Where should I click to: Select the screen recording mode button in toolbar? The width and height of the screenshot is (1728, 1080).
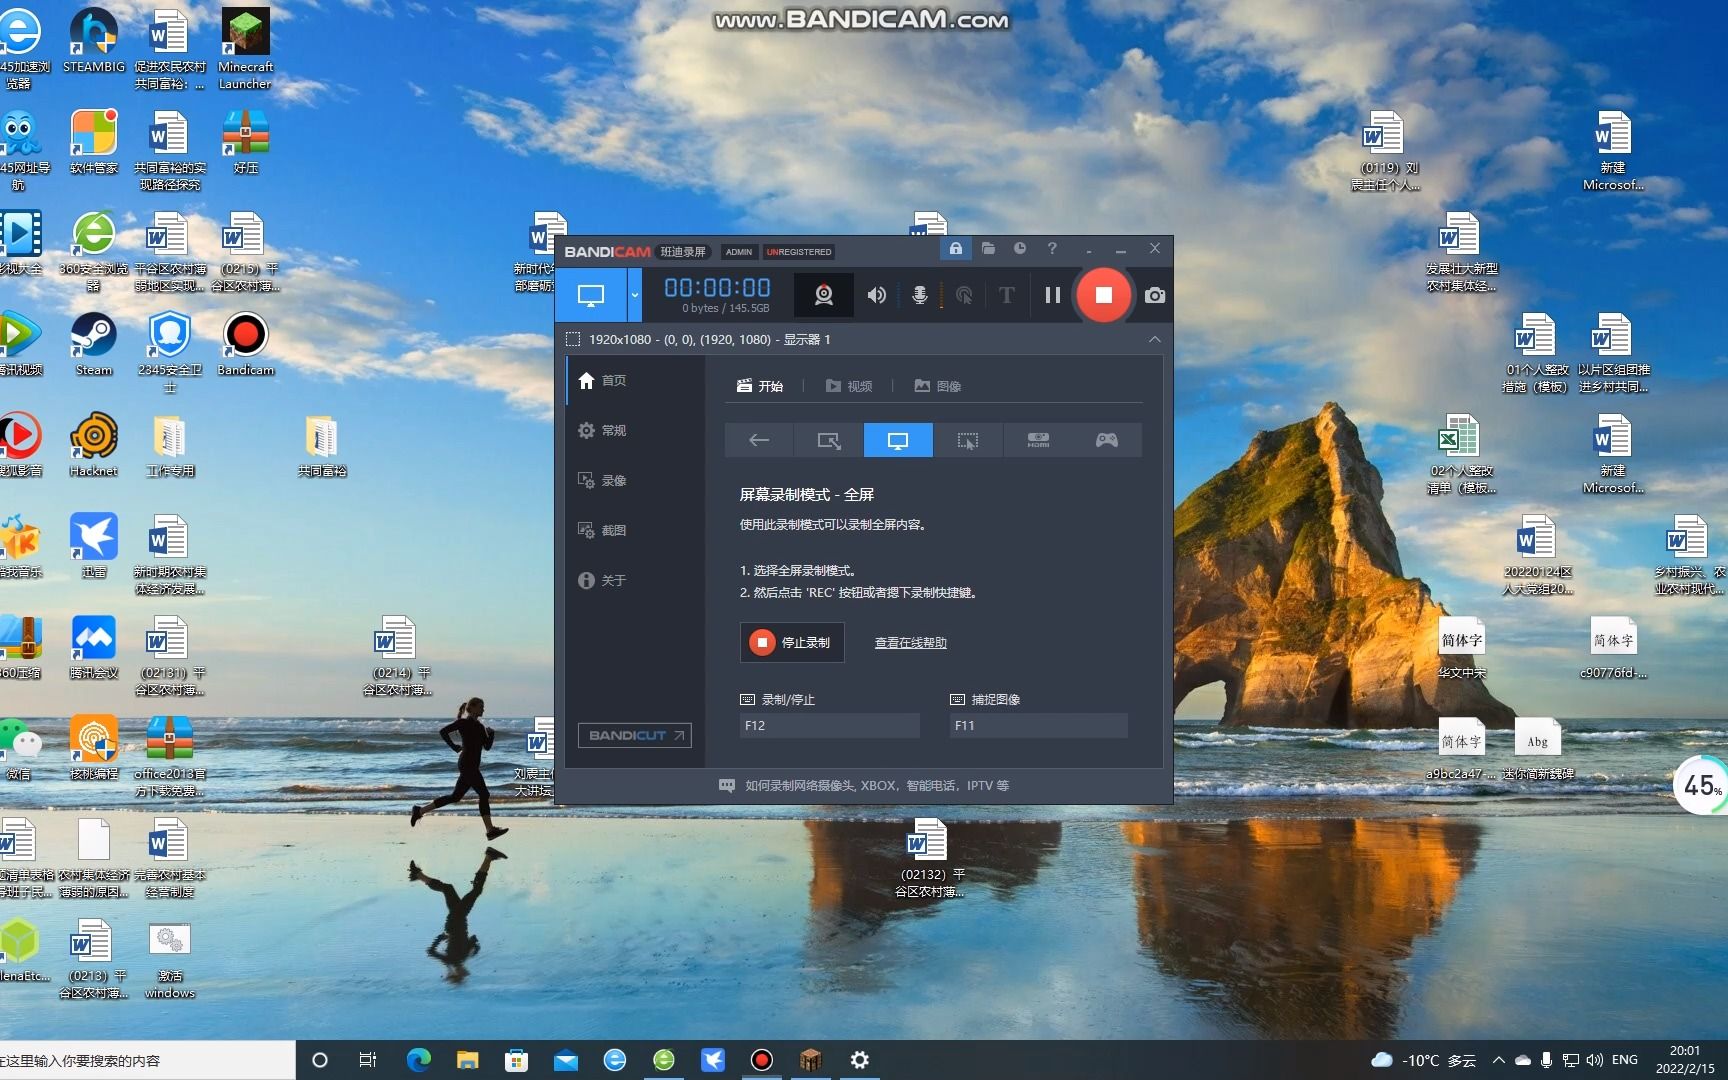pos(591,295)
